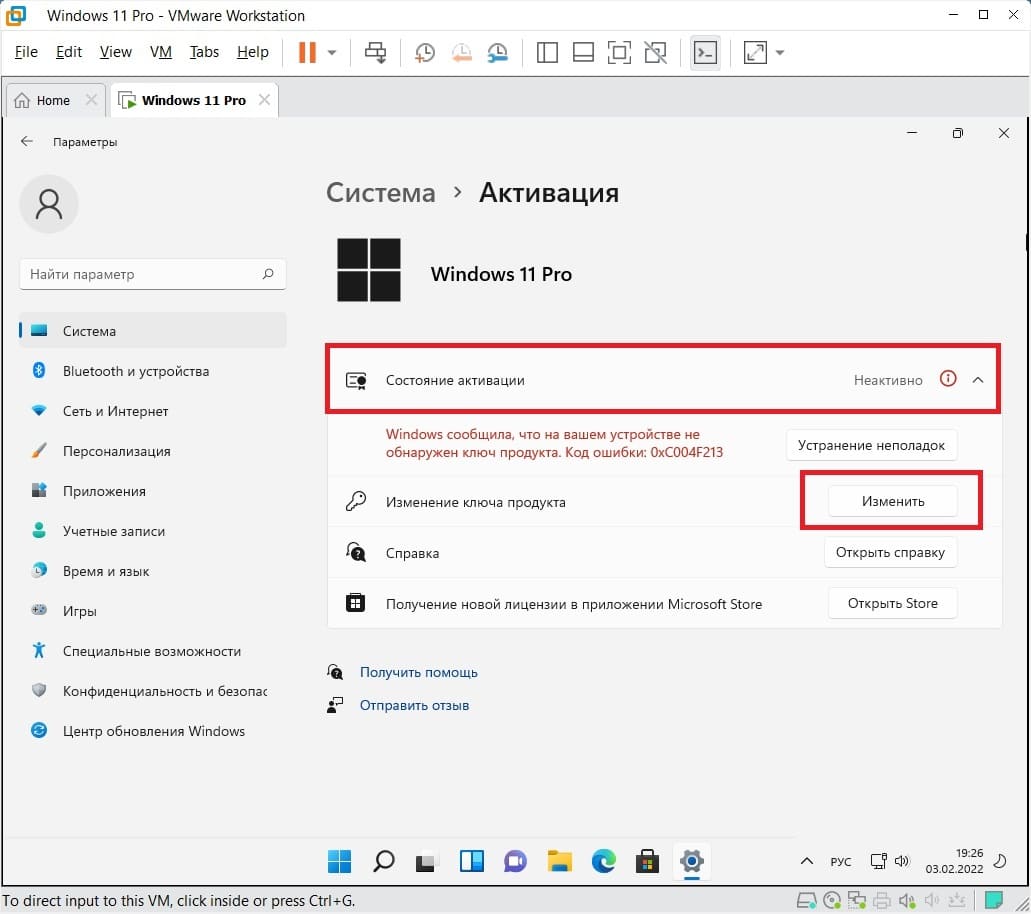Select Система in the sidebar
1031x914 pixels.
153,331
